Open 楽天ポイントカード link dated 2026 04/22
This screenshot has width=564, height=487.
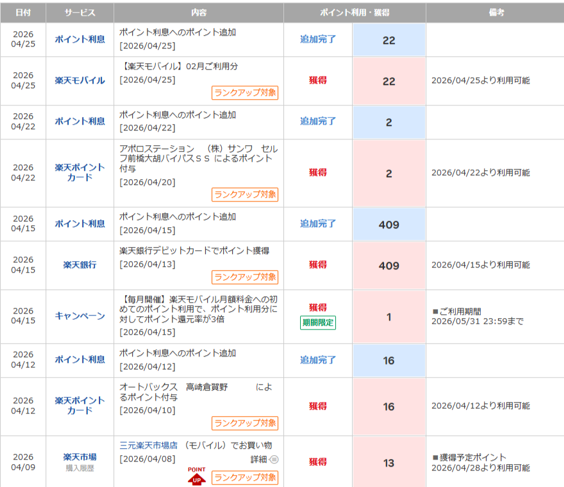point(80,172)
